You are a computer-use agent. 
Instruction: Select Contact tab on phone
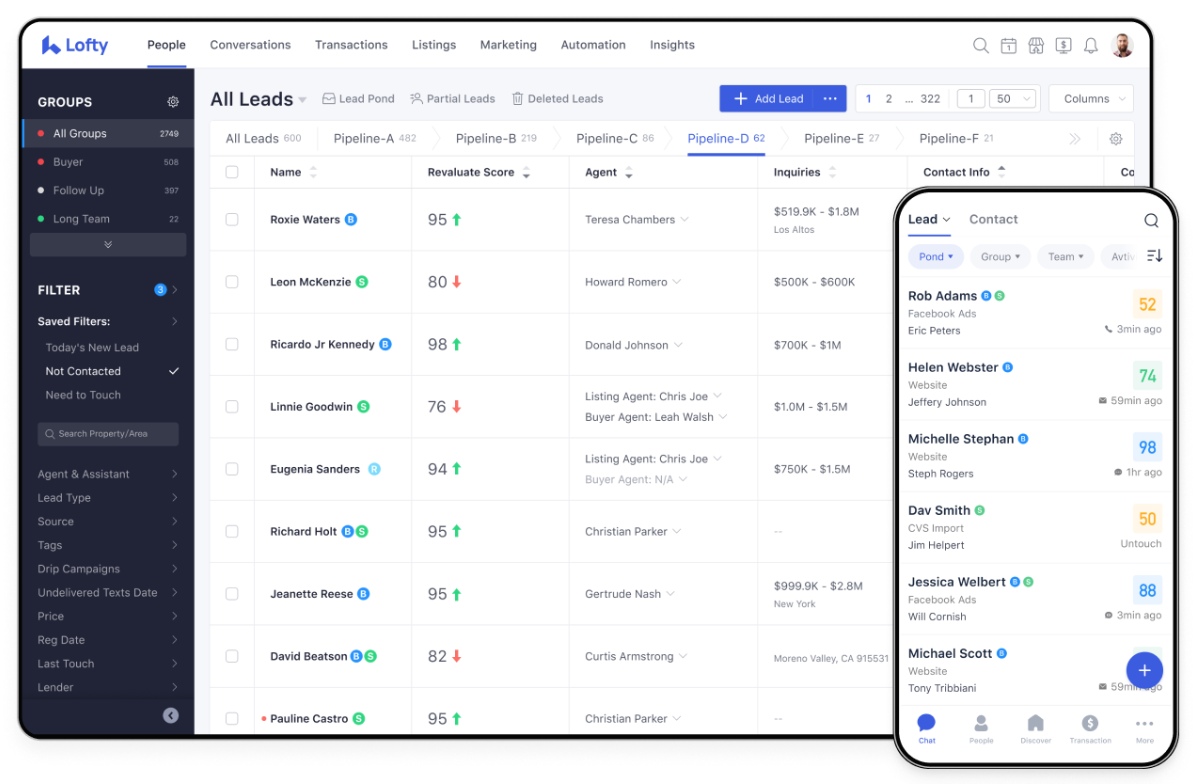[993, 219]
